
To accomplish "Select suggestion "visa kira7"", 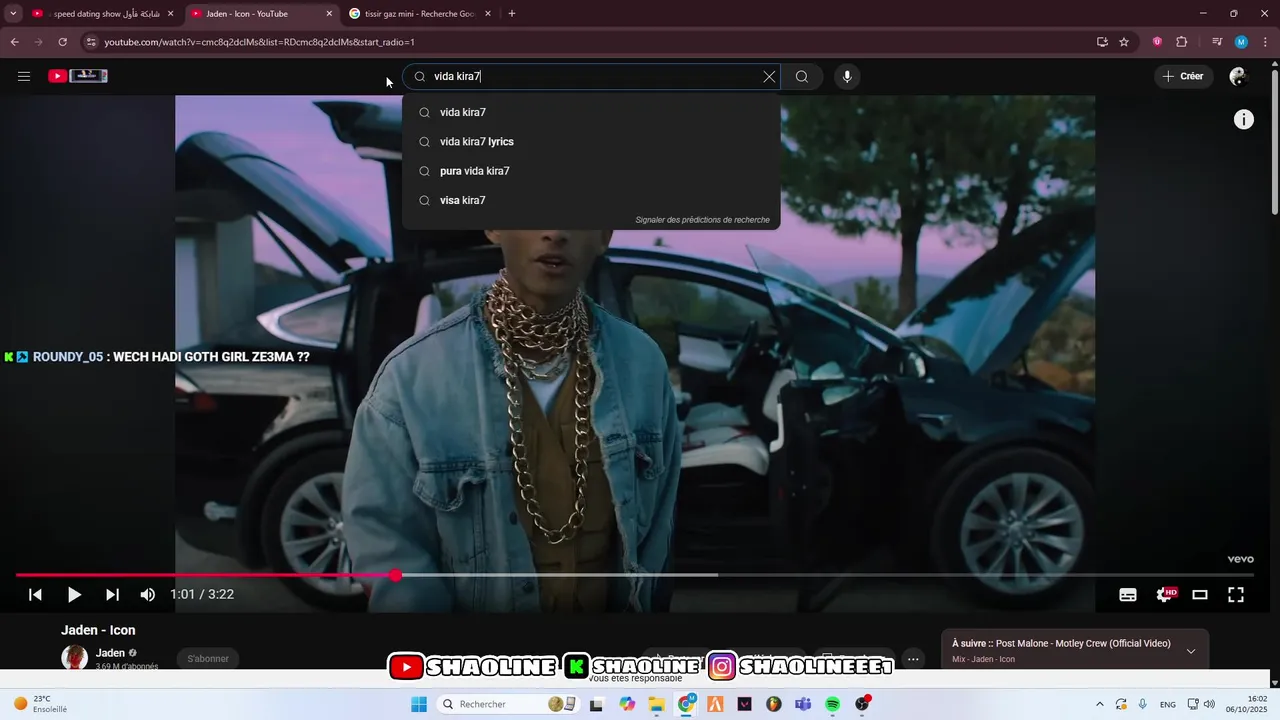I will pos(591,200).
